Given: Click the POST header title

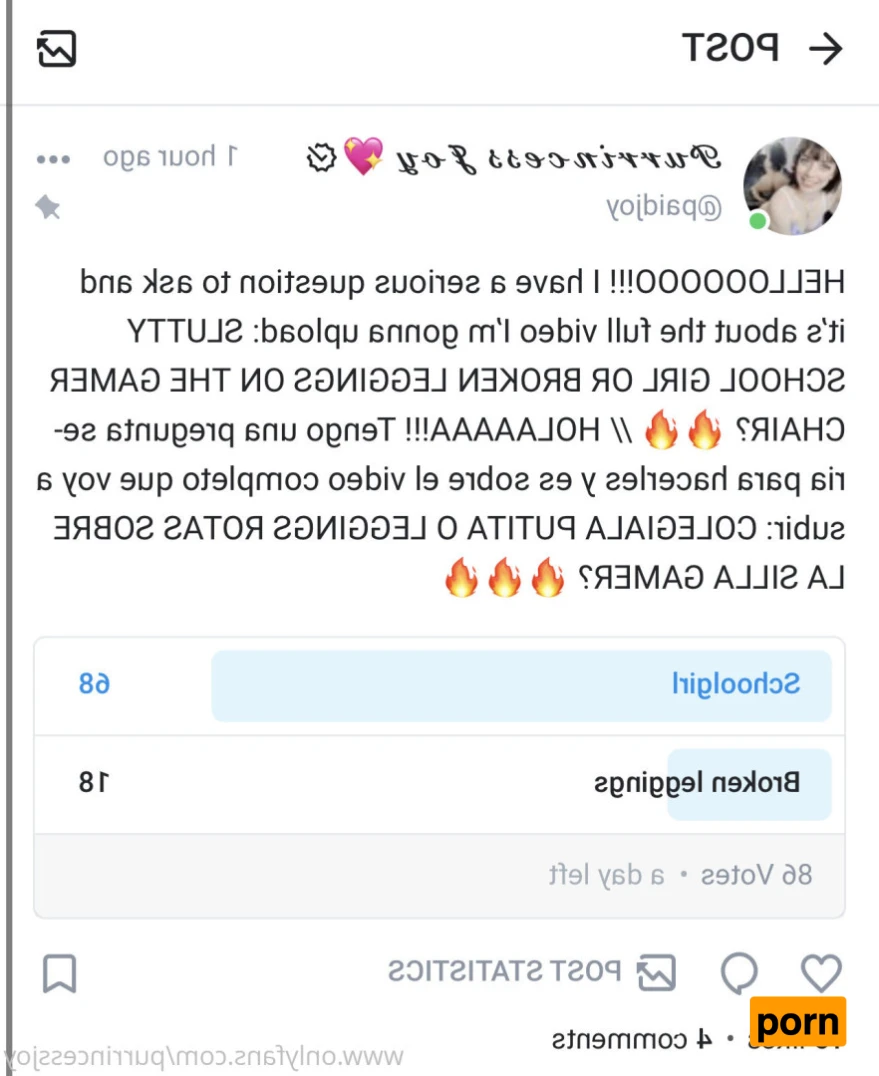Looking at the screenshot, I should click(x=730, y=49).
